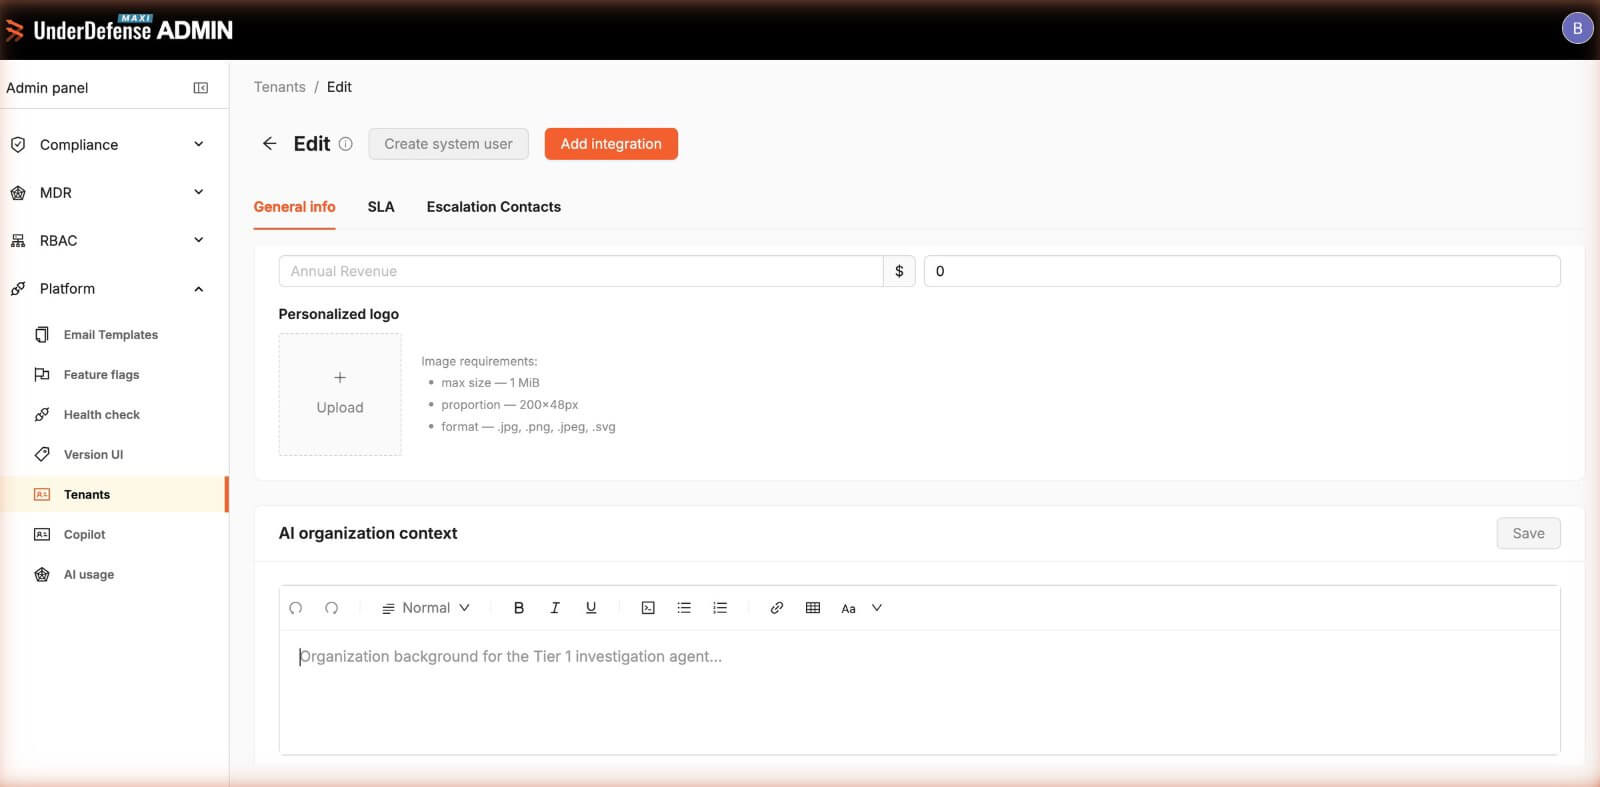
Task: Insert a link in the editor
Action: [x=777, y=608]
